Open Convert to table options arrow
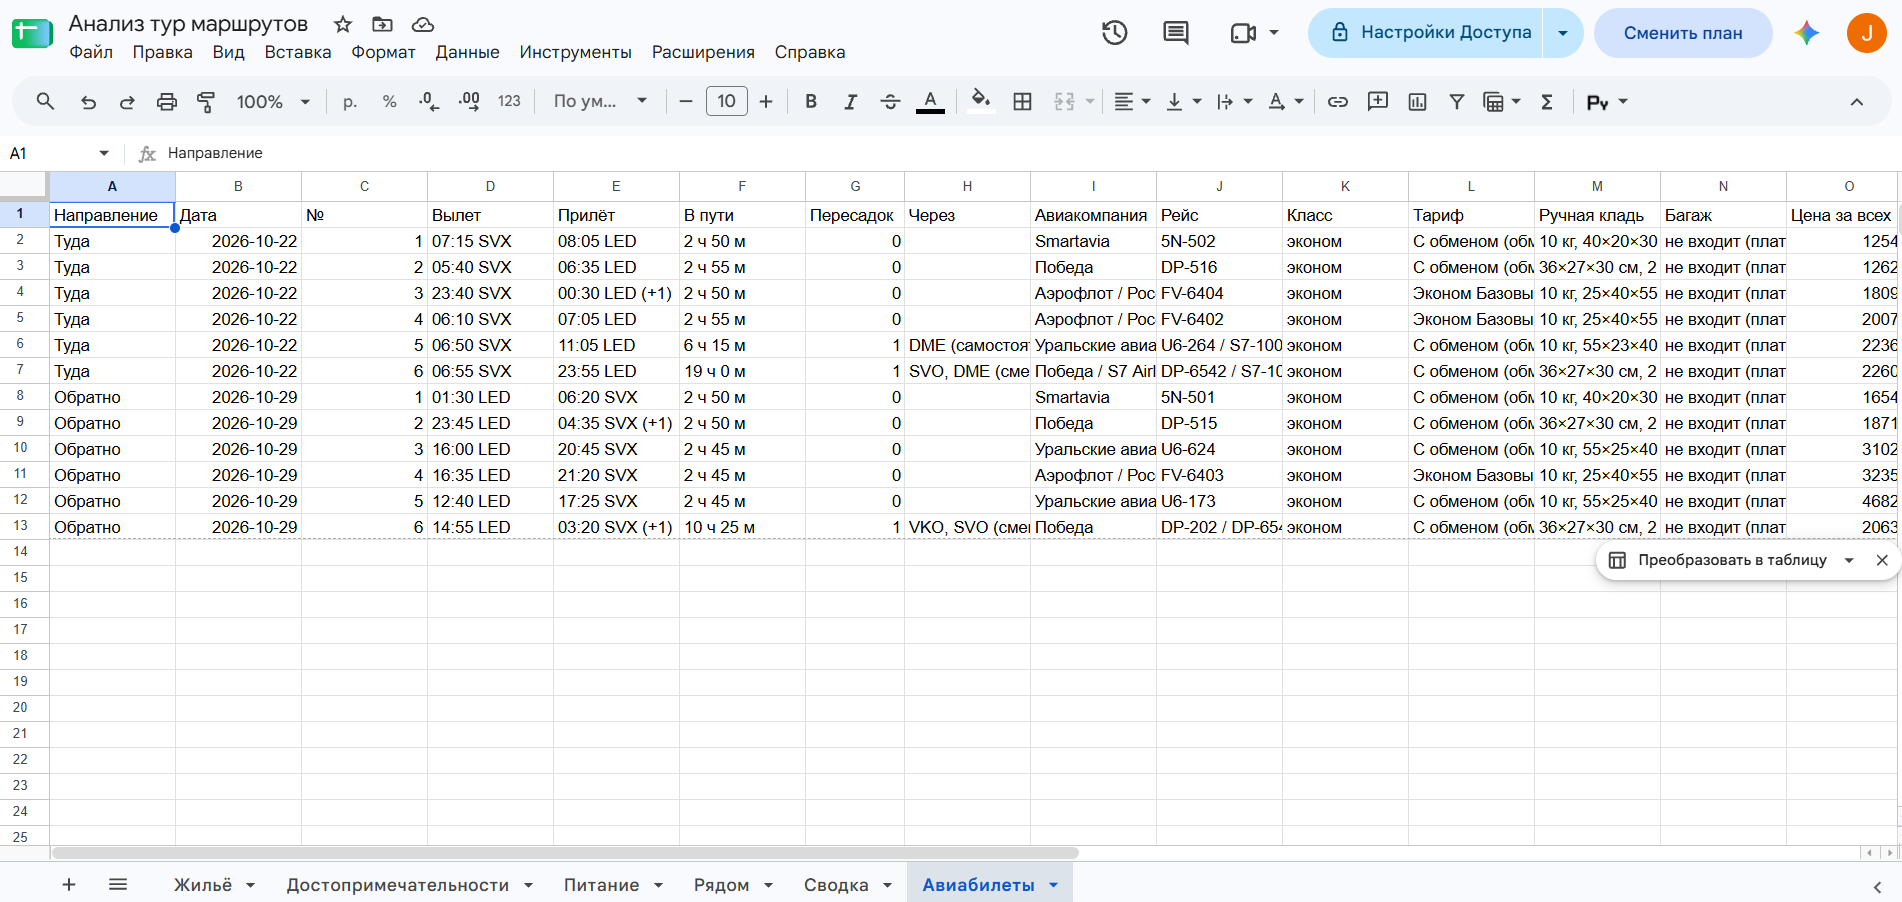The width and height of the screenshot is (1902, 902). click(x=1849, y=560)
